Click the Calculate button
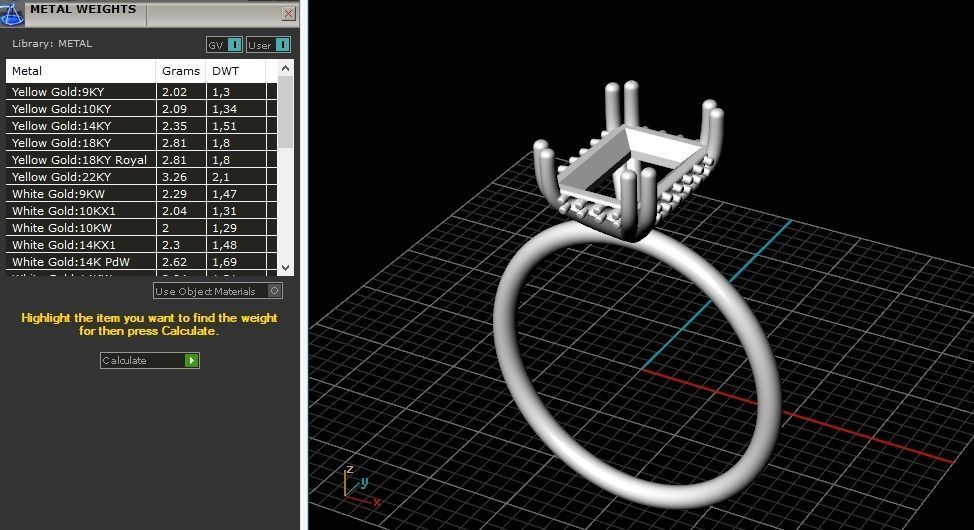 [150, 360]
